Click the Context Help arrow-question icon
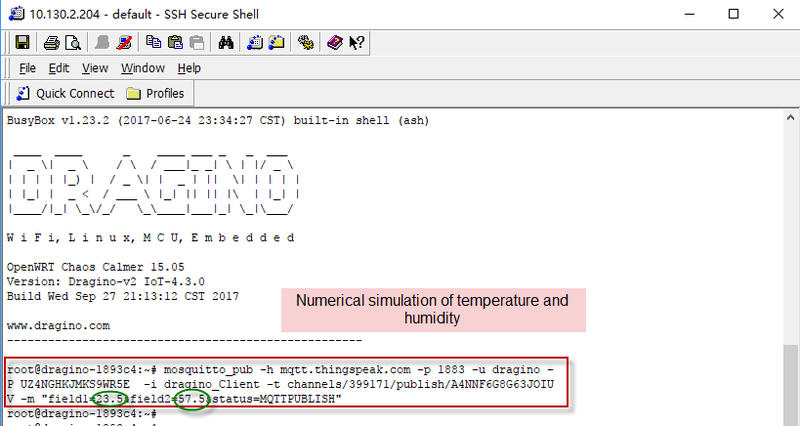800x426 pixels. 357,42
